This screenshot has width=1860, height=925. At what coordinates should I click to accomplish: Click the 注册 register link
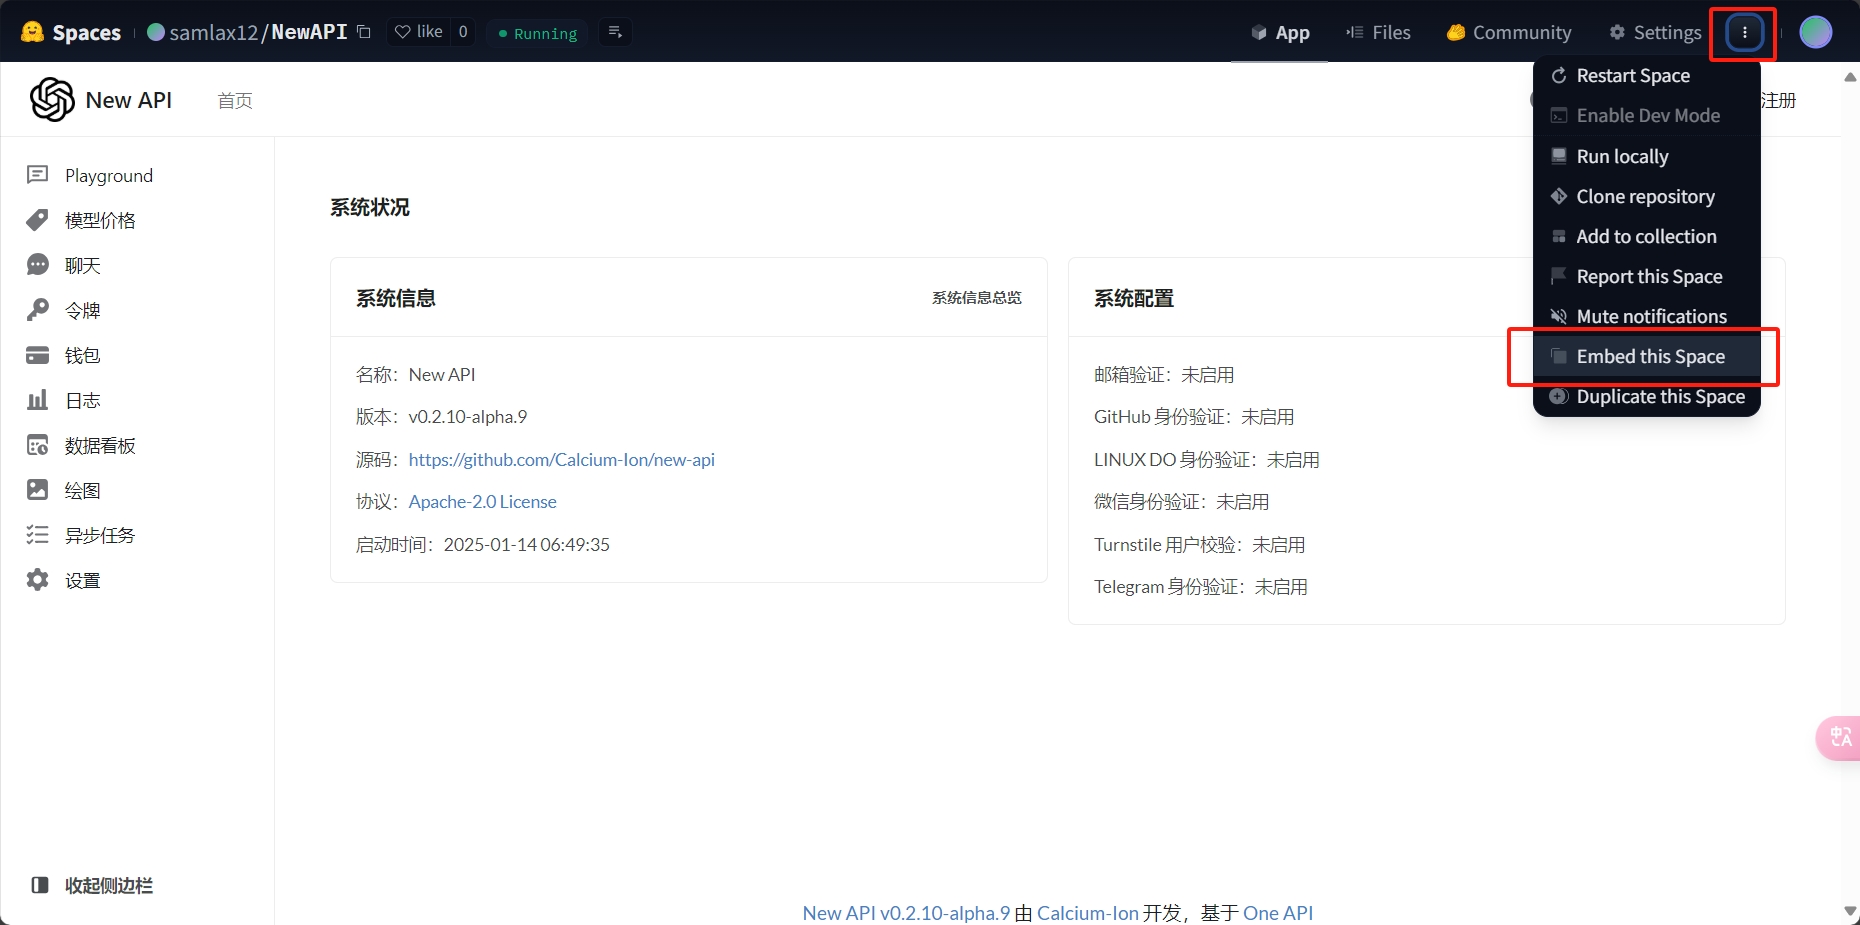(1778, 100)
